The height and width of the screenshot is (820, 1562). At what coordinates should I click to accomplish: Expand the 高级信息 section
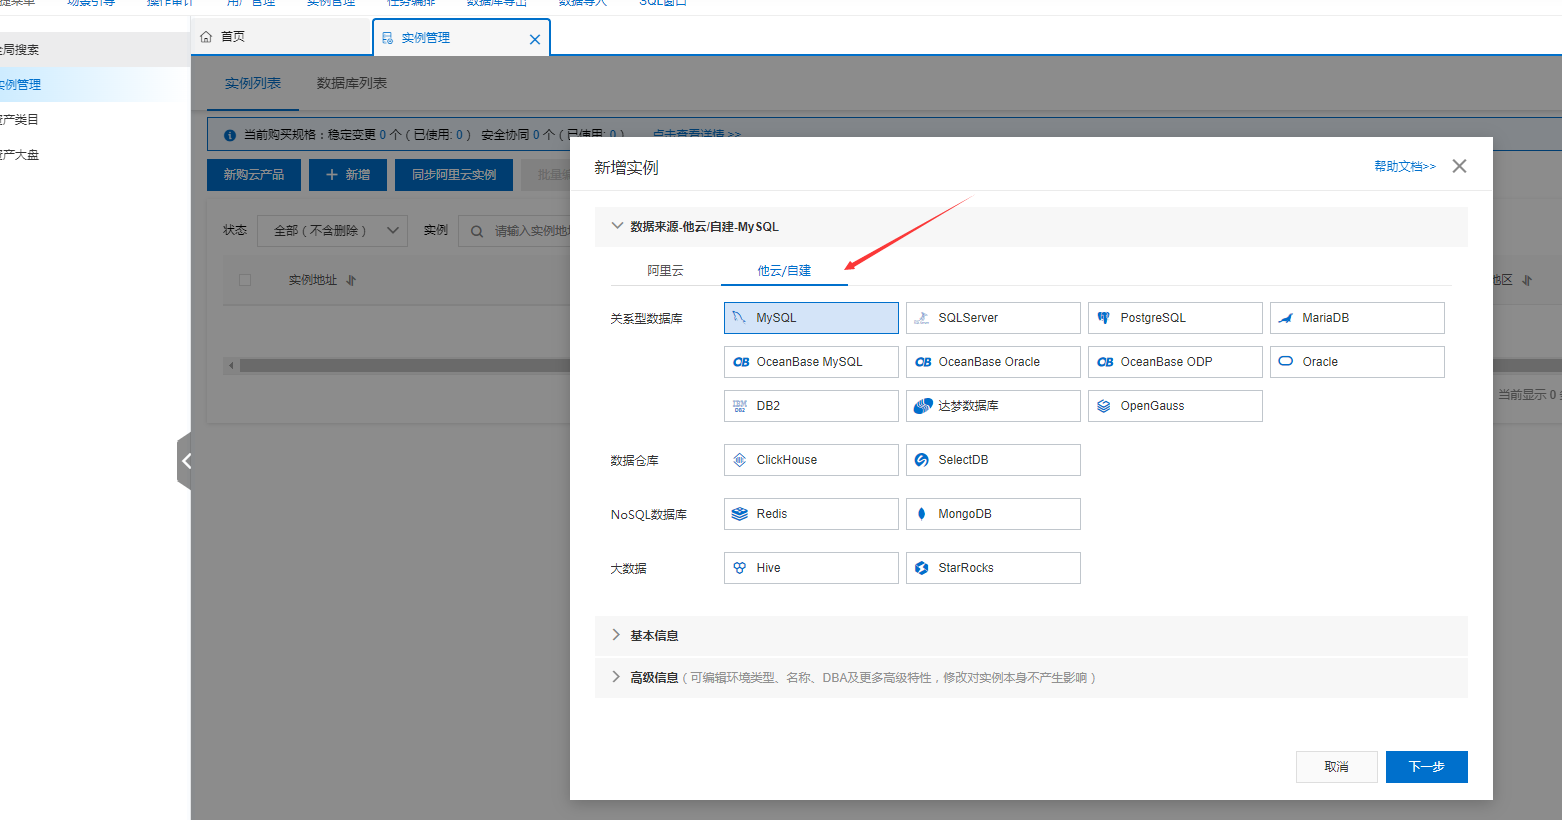click(616, 677)
